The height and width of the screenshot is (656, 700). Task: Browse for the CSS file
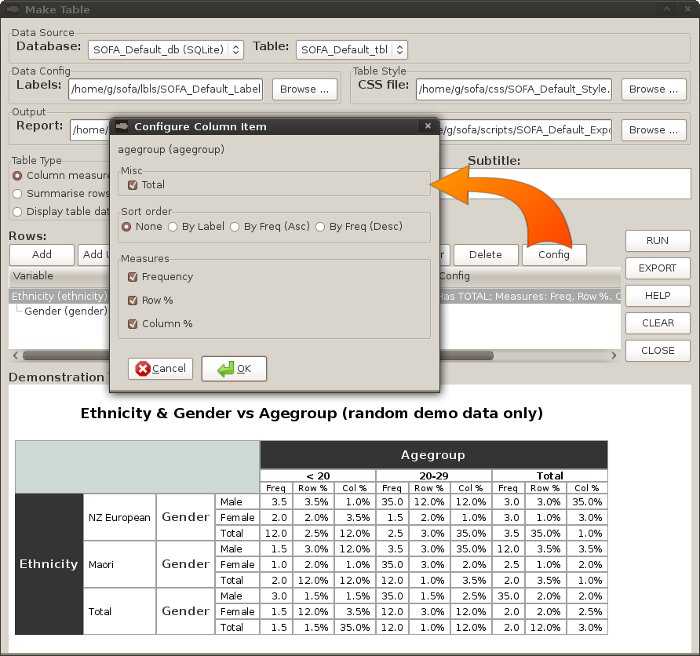(654, 89)
